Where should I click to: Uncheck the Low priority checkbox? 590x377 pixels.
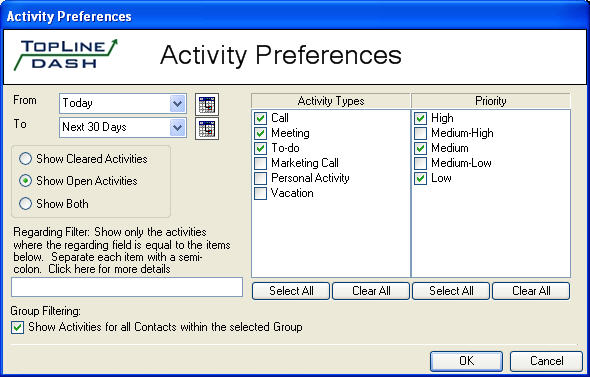(420, 178)
